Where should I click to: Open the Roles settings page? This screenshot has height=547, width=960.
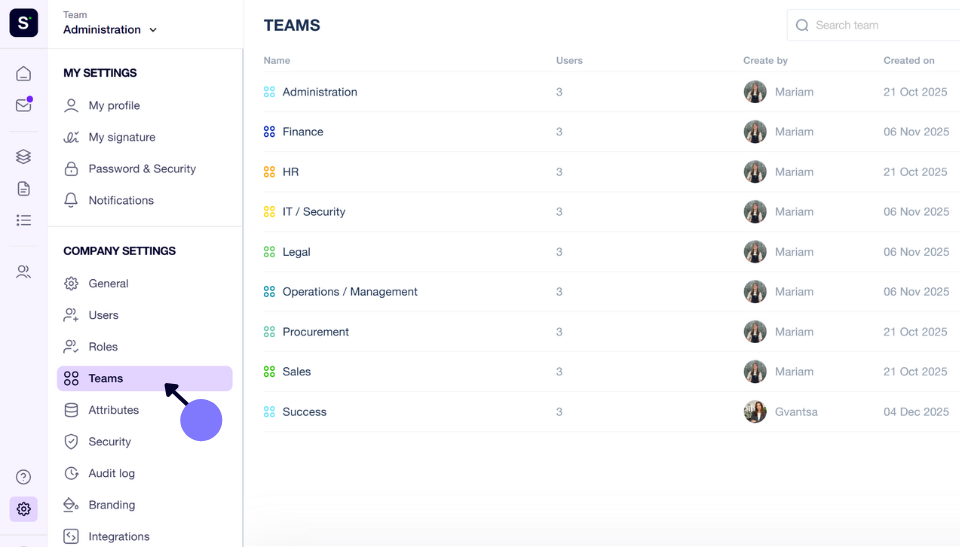coord(103,347)
